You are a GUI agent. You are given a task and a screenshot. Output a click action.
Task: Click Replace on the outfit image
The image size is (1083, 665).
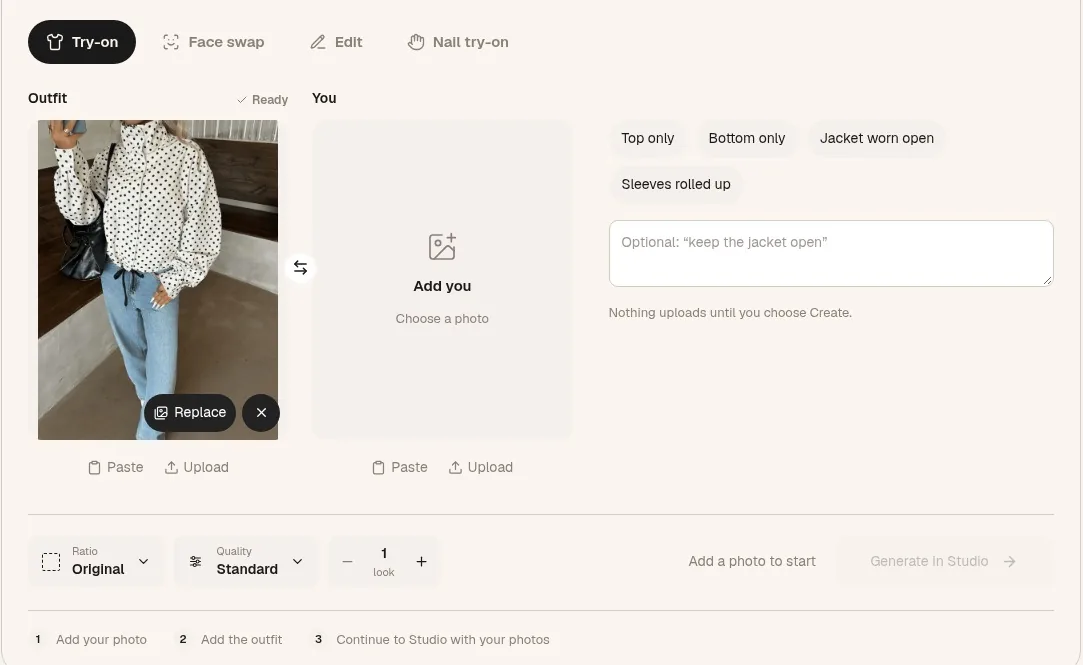[190, 413]
